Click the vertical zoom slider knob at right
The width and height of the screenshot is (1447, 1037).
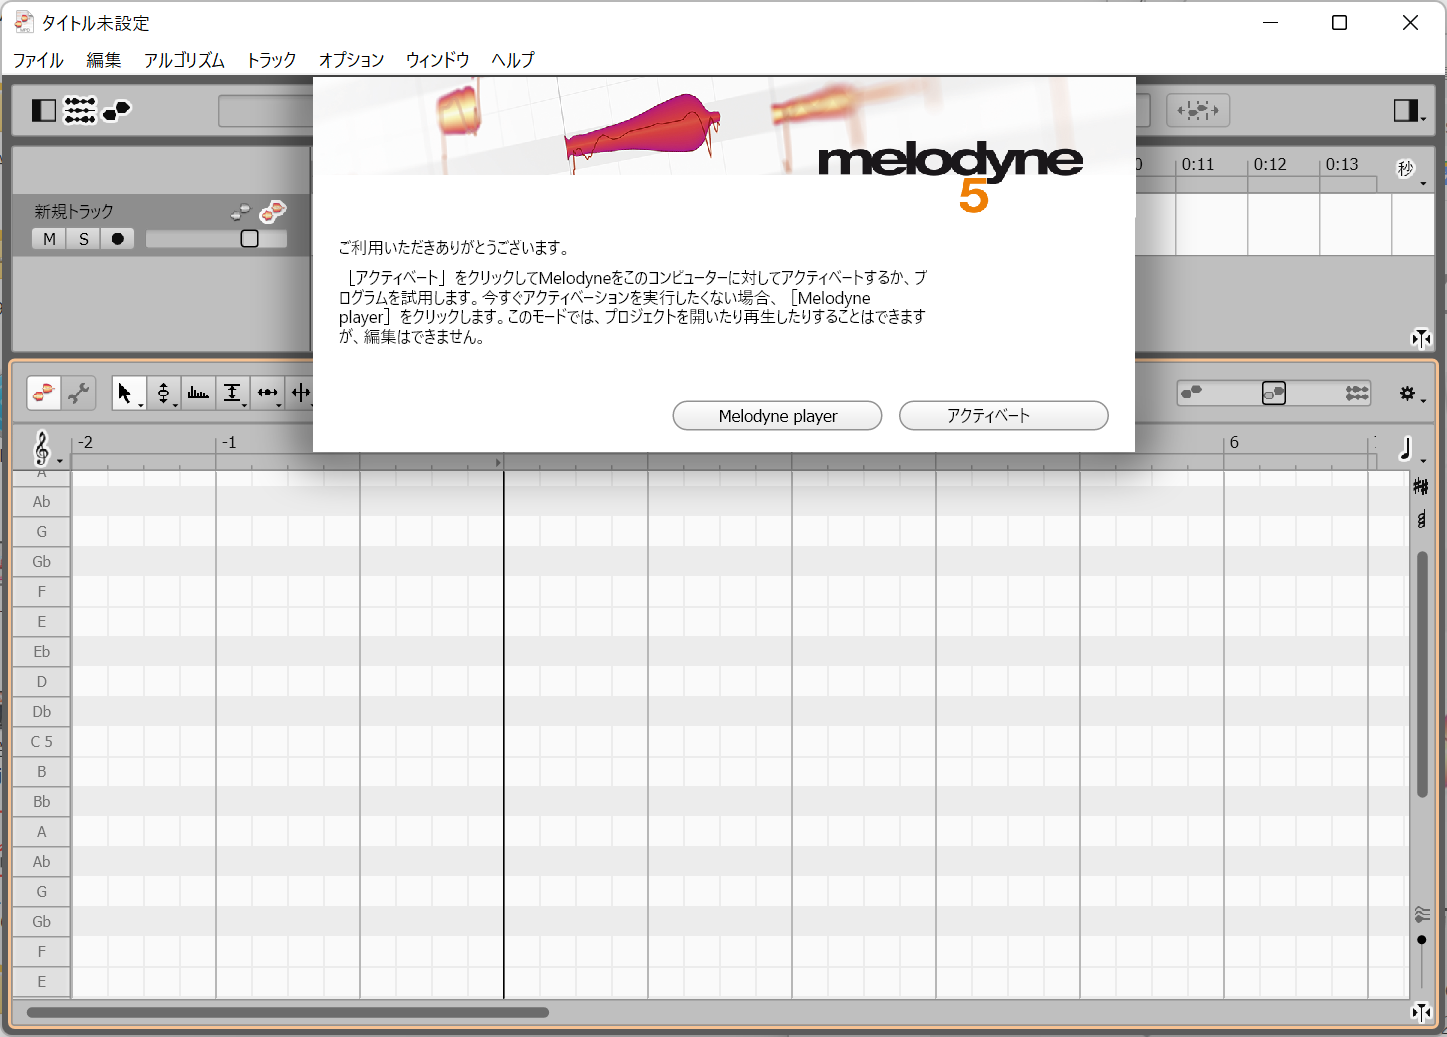[1421, 940]
